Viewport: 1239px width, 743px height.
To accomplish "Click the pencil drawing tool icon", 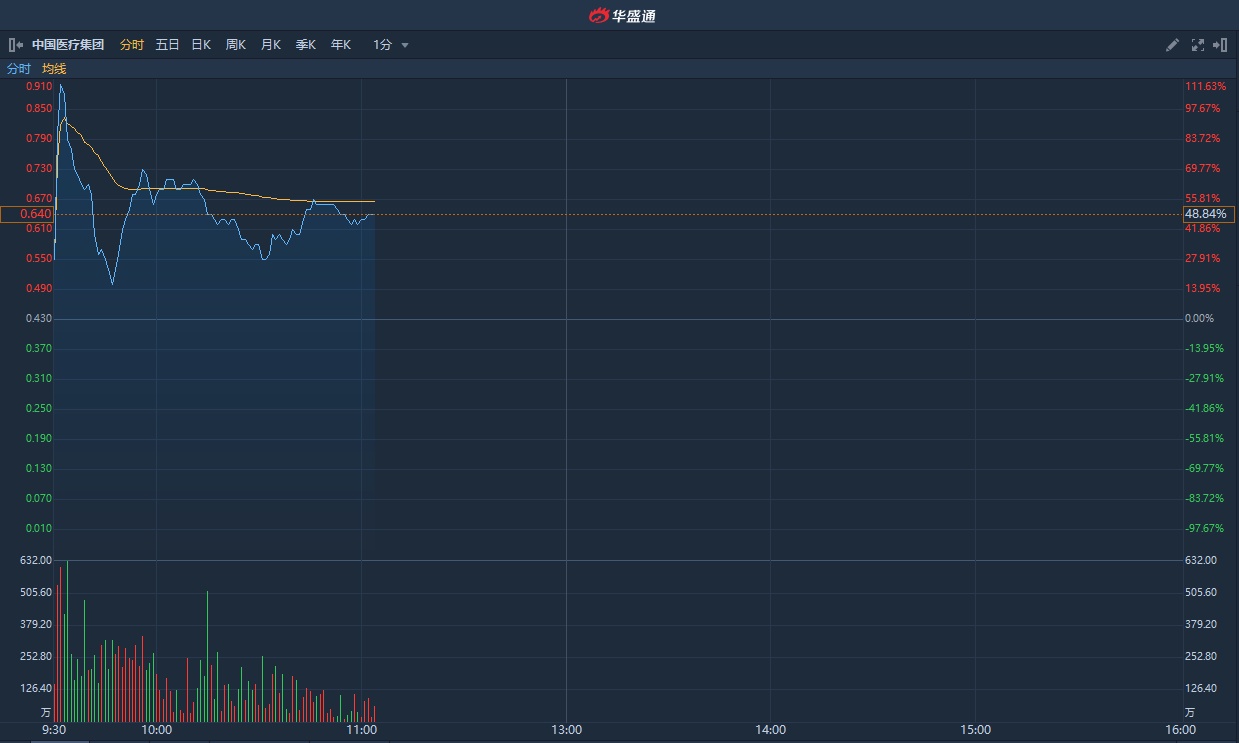I will tap(1173, 45).
